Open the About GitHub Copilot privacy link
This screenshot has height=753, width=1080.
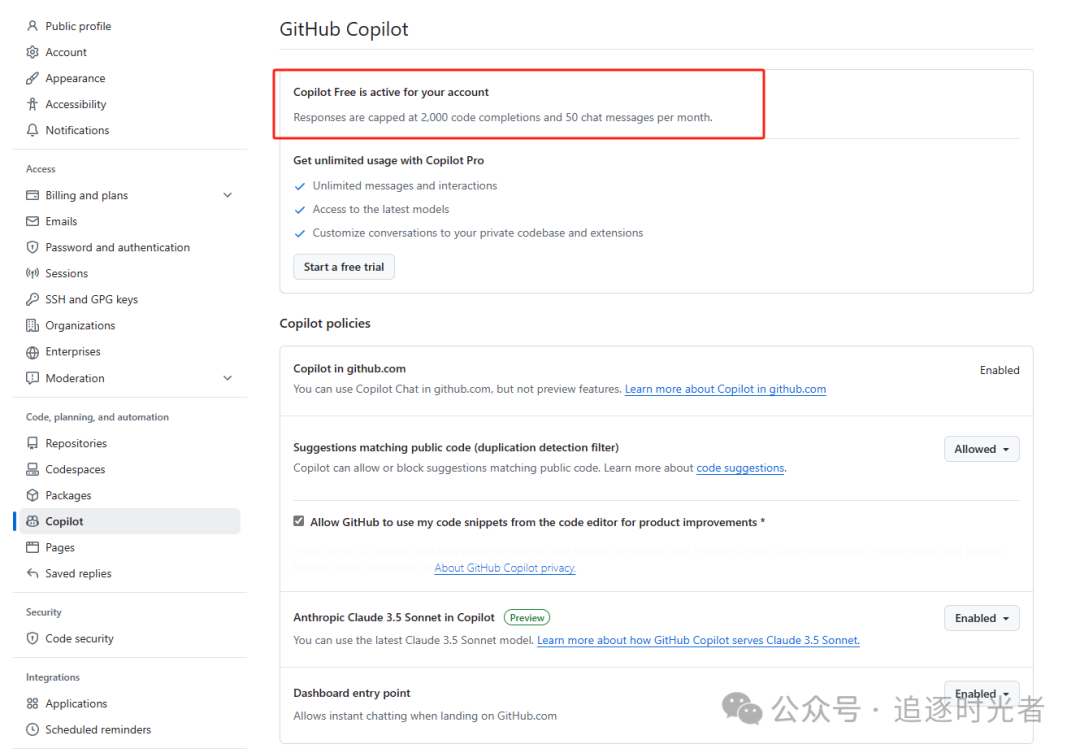pyautogui.click(x=504, y=567)
